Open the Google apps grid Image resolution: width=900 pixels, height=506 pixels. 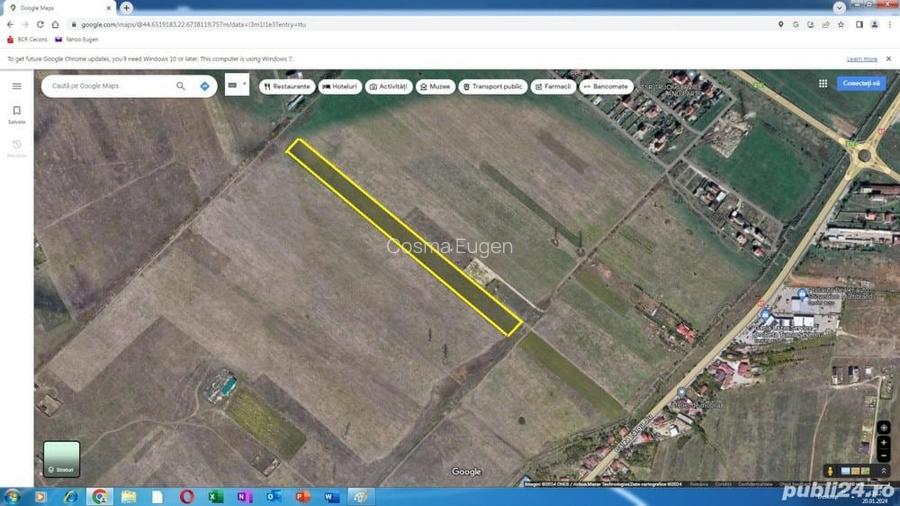tap(823, 83)
